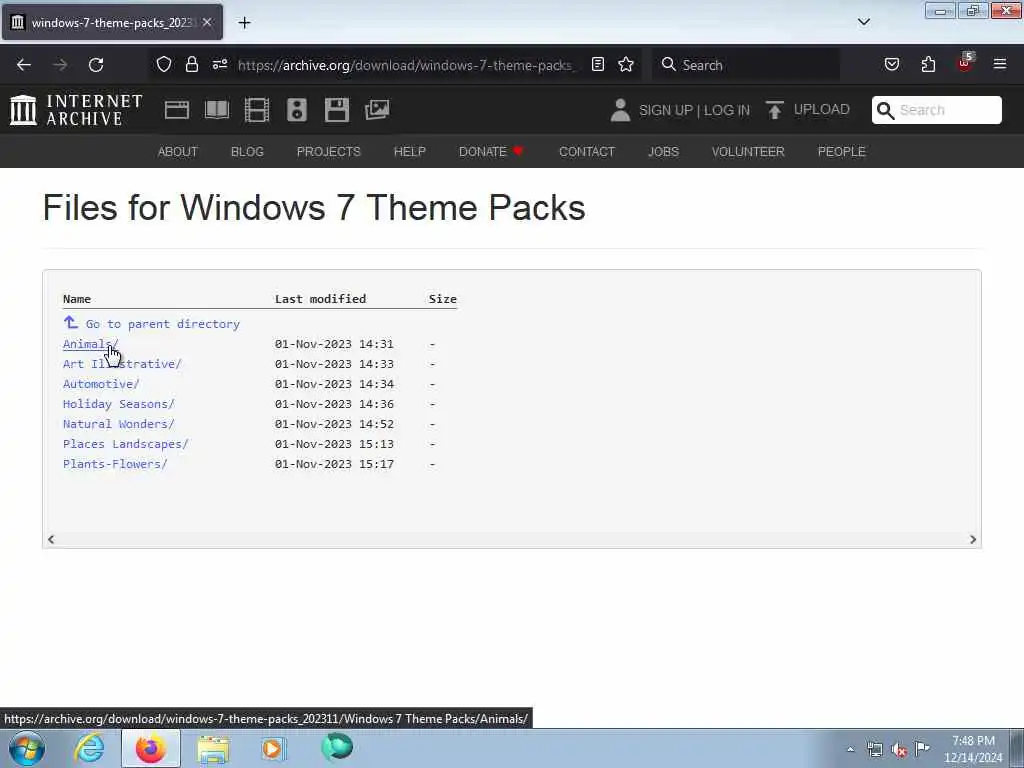1024x768 pixels.
Task: Open the Save to Pocket icon
Action: point(891,64)
